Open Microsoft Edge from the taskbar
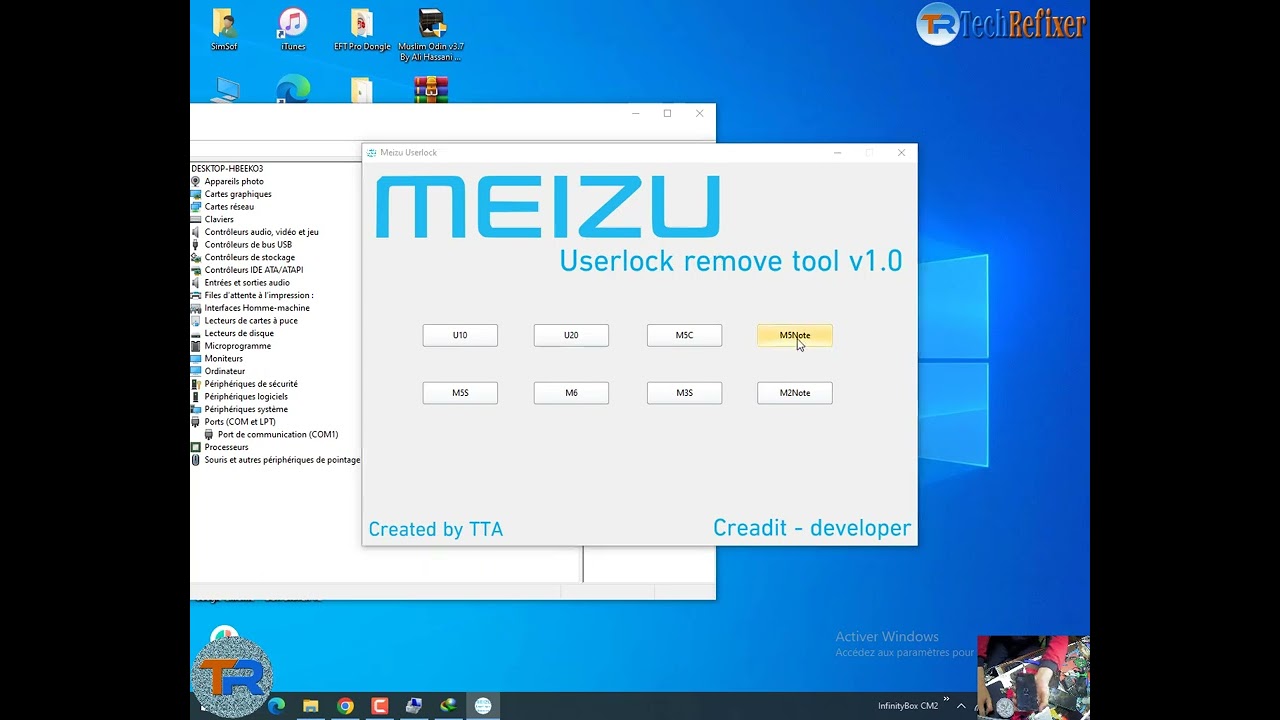The image size is (1280, 720). tap(277, 706)
